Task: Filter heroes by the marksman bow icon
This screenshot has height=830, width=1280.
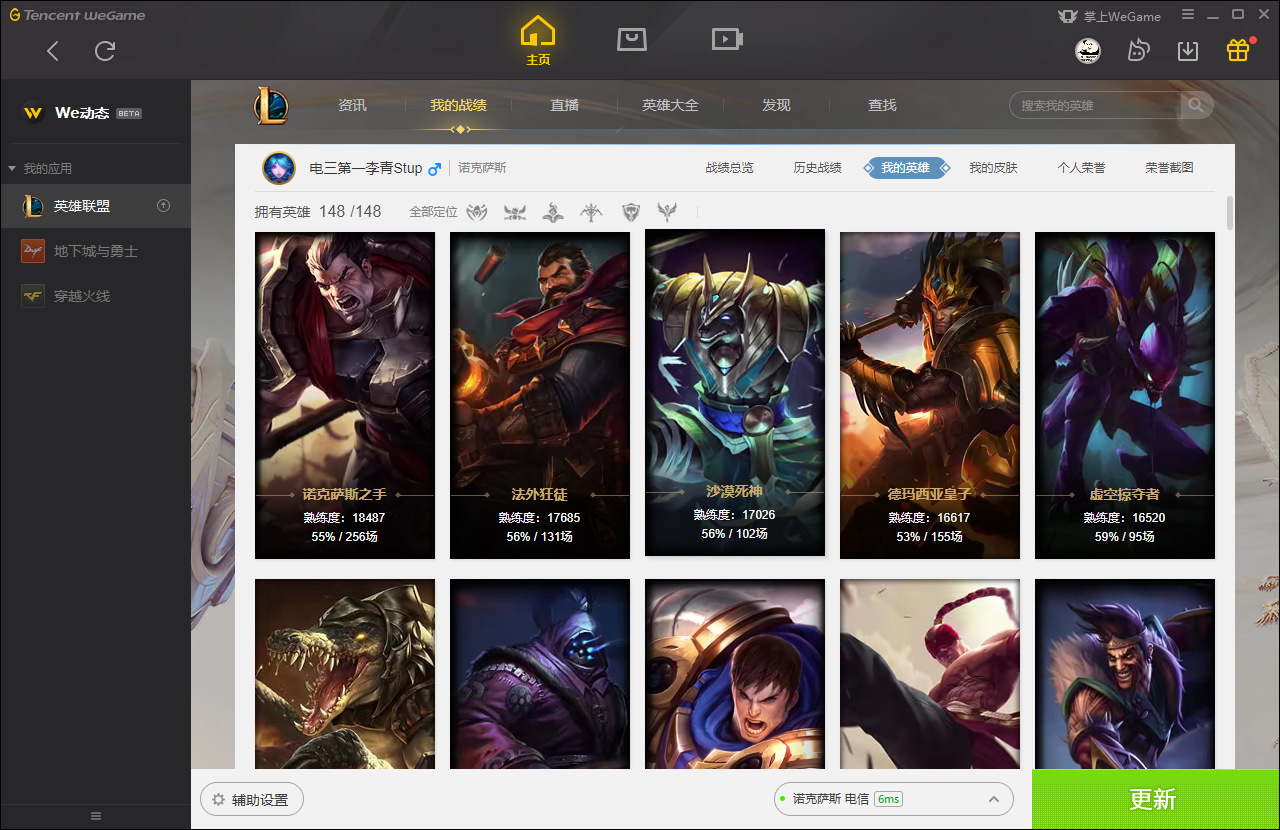Action: pos(591,212)
